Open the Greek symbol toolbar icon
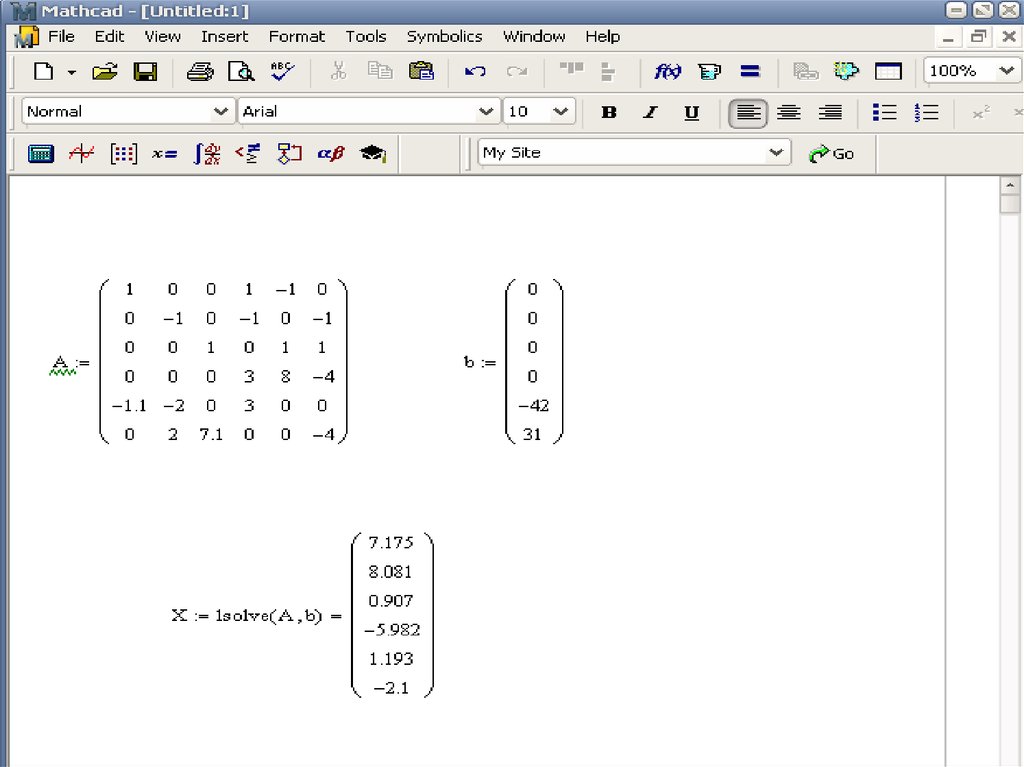The image size is (1024, 767). point(330,154)
